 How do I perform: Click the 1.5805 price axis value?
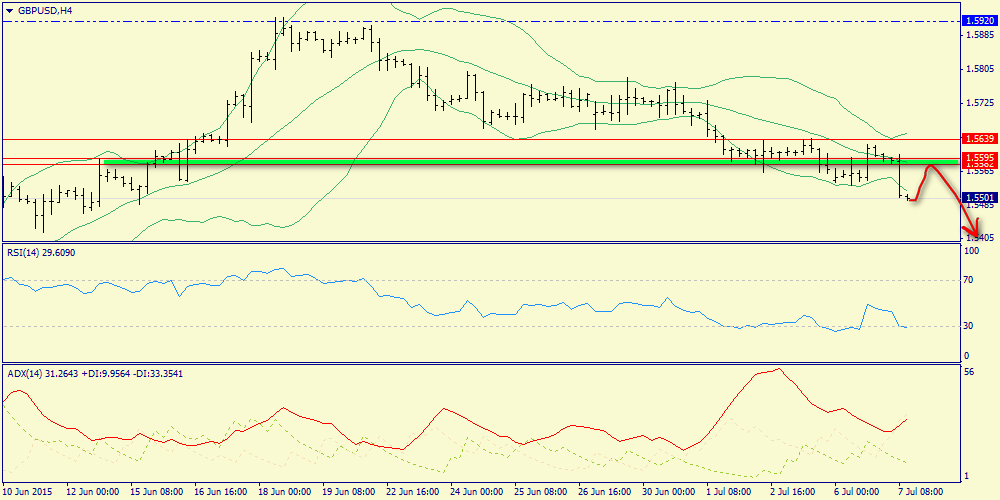pos(980,68)
